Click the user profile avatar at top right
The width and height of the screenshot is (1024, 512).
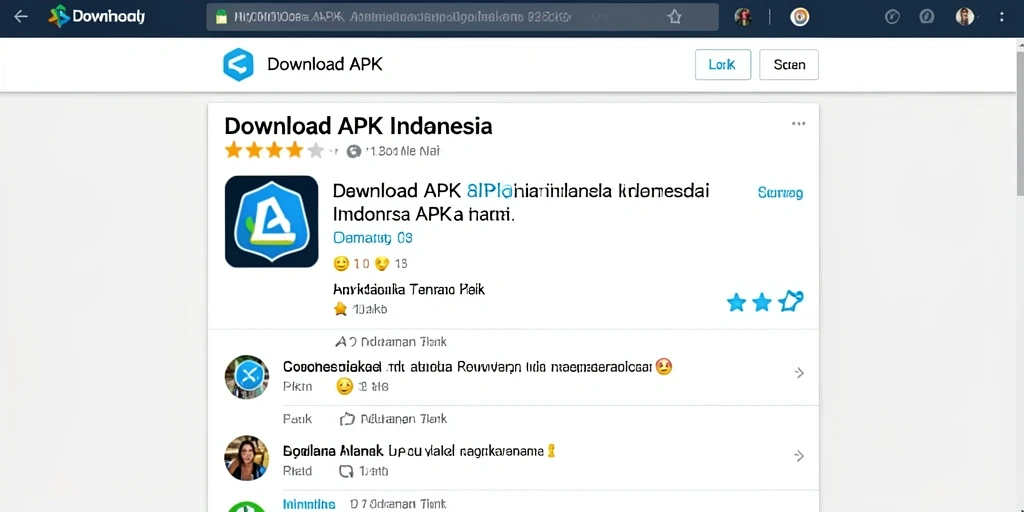965,17
